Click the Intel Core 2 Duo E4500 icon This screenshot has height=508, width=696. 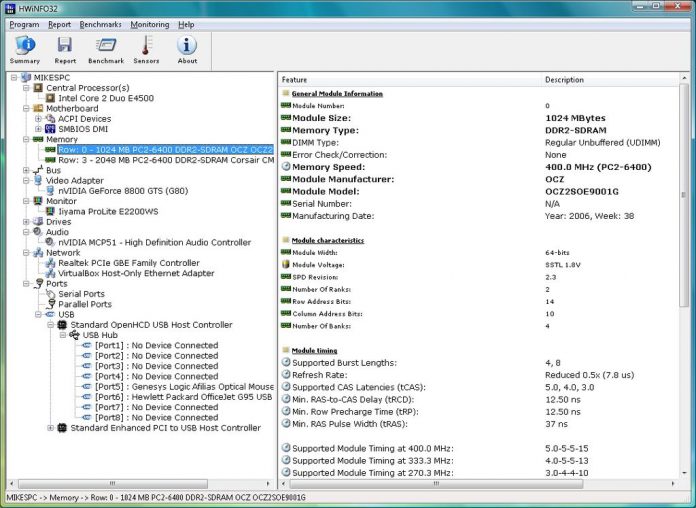click(51, 98)
